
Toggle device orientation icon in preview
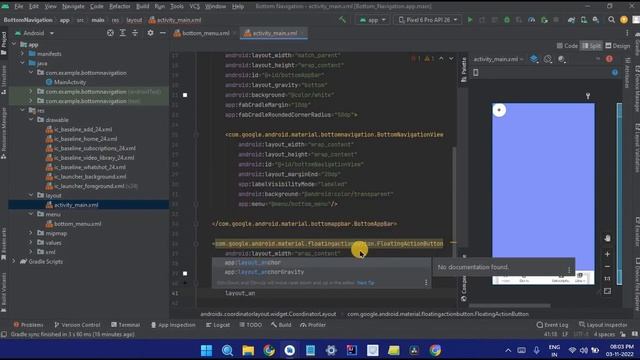tap(476, 73)
